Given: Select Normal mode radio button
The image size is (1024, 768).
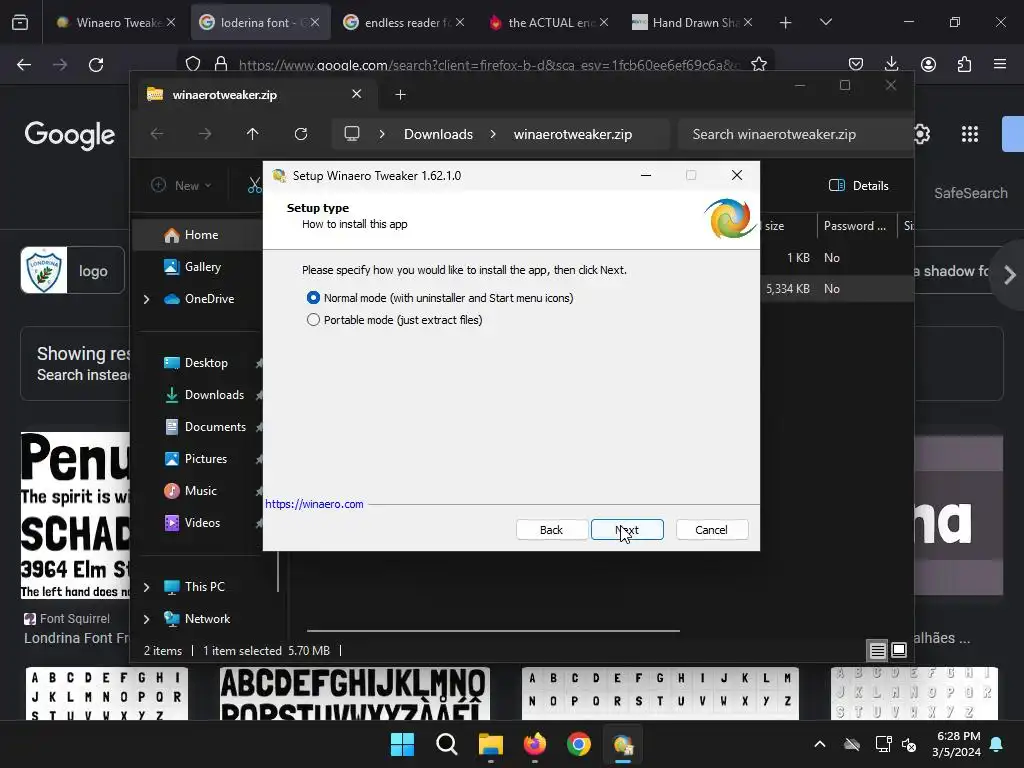Looking at the screenshot, I should [x=313, y=298].
